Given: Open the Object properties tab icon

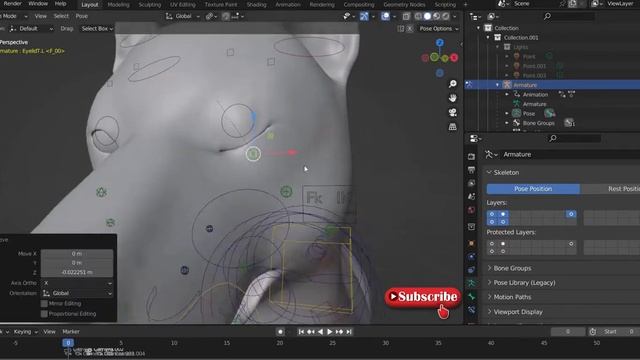Looking at the screenshot, I should (471, 243).
